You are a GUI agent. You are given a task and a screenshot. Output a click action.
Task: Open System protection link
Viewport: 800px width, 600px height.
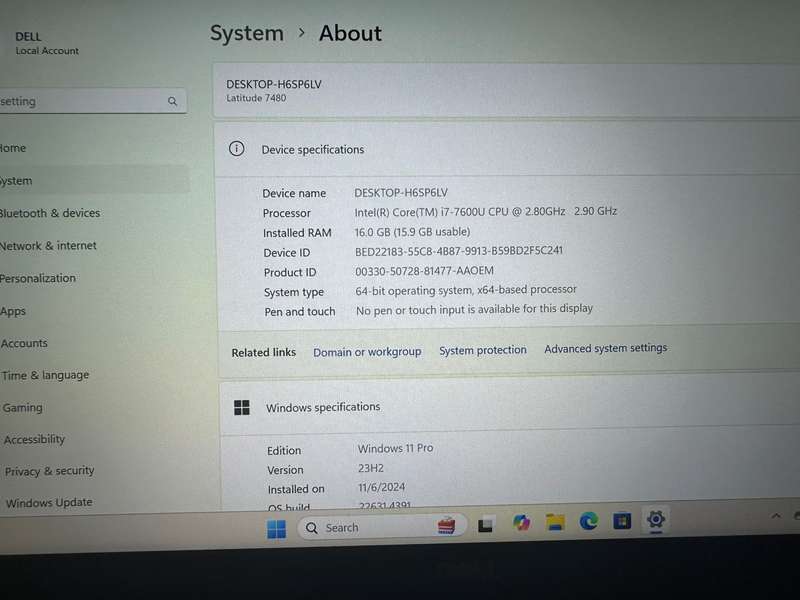pos(483,350)
